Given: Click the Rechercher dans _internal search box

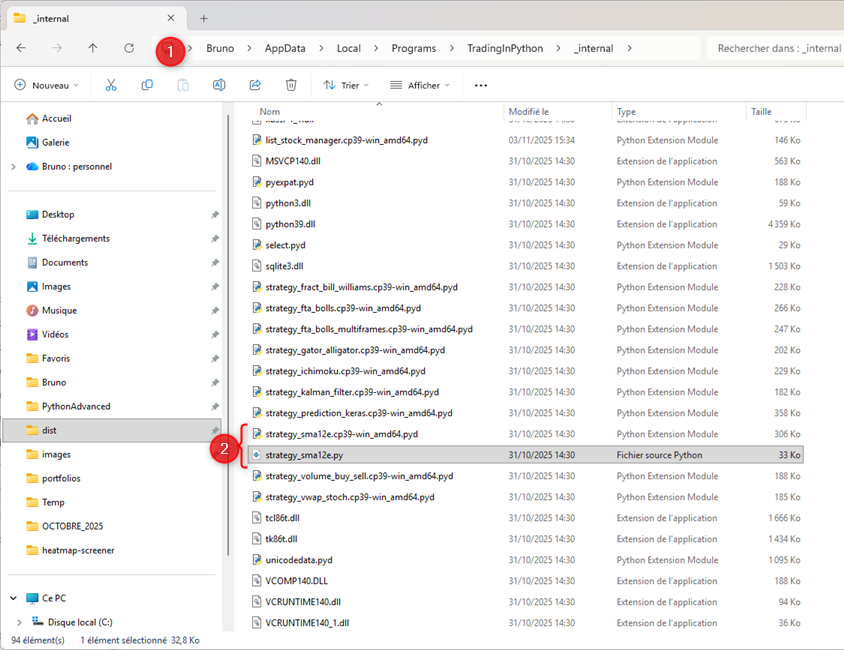Looking at the screenshot, I should coord(775,48).
